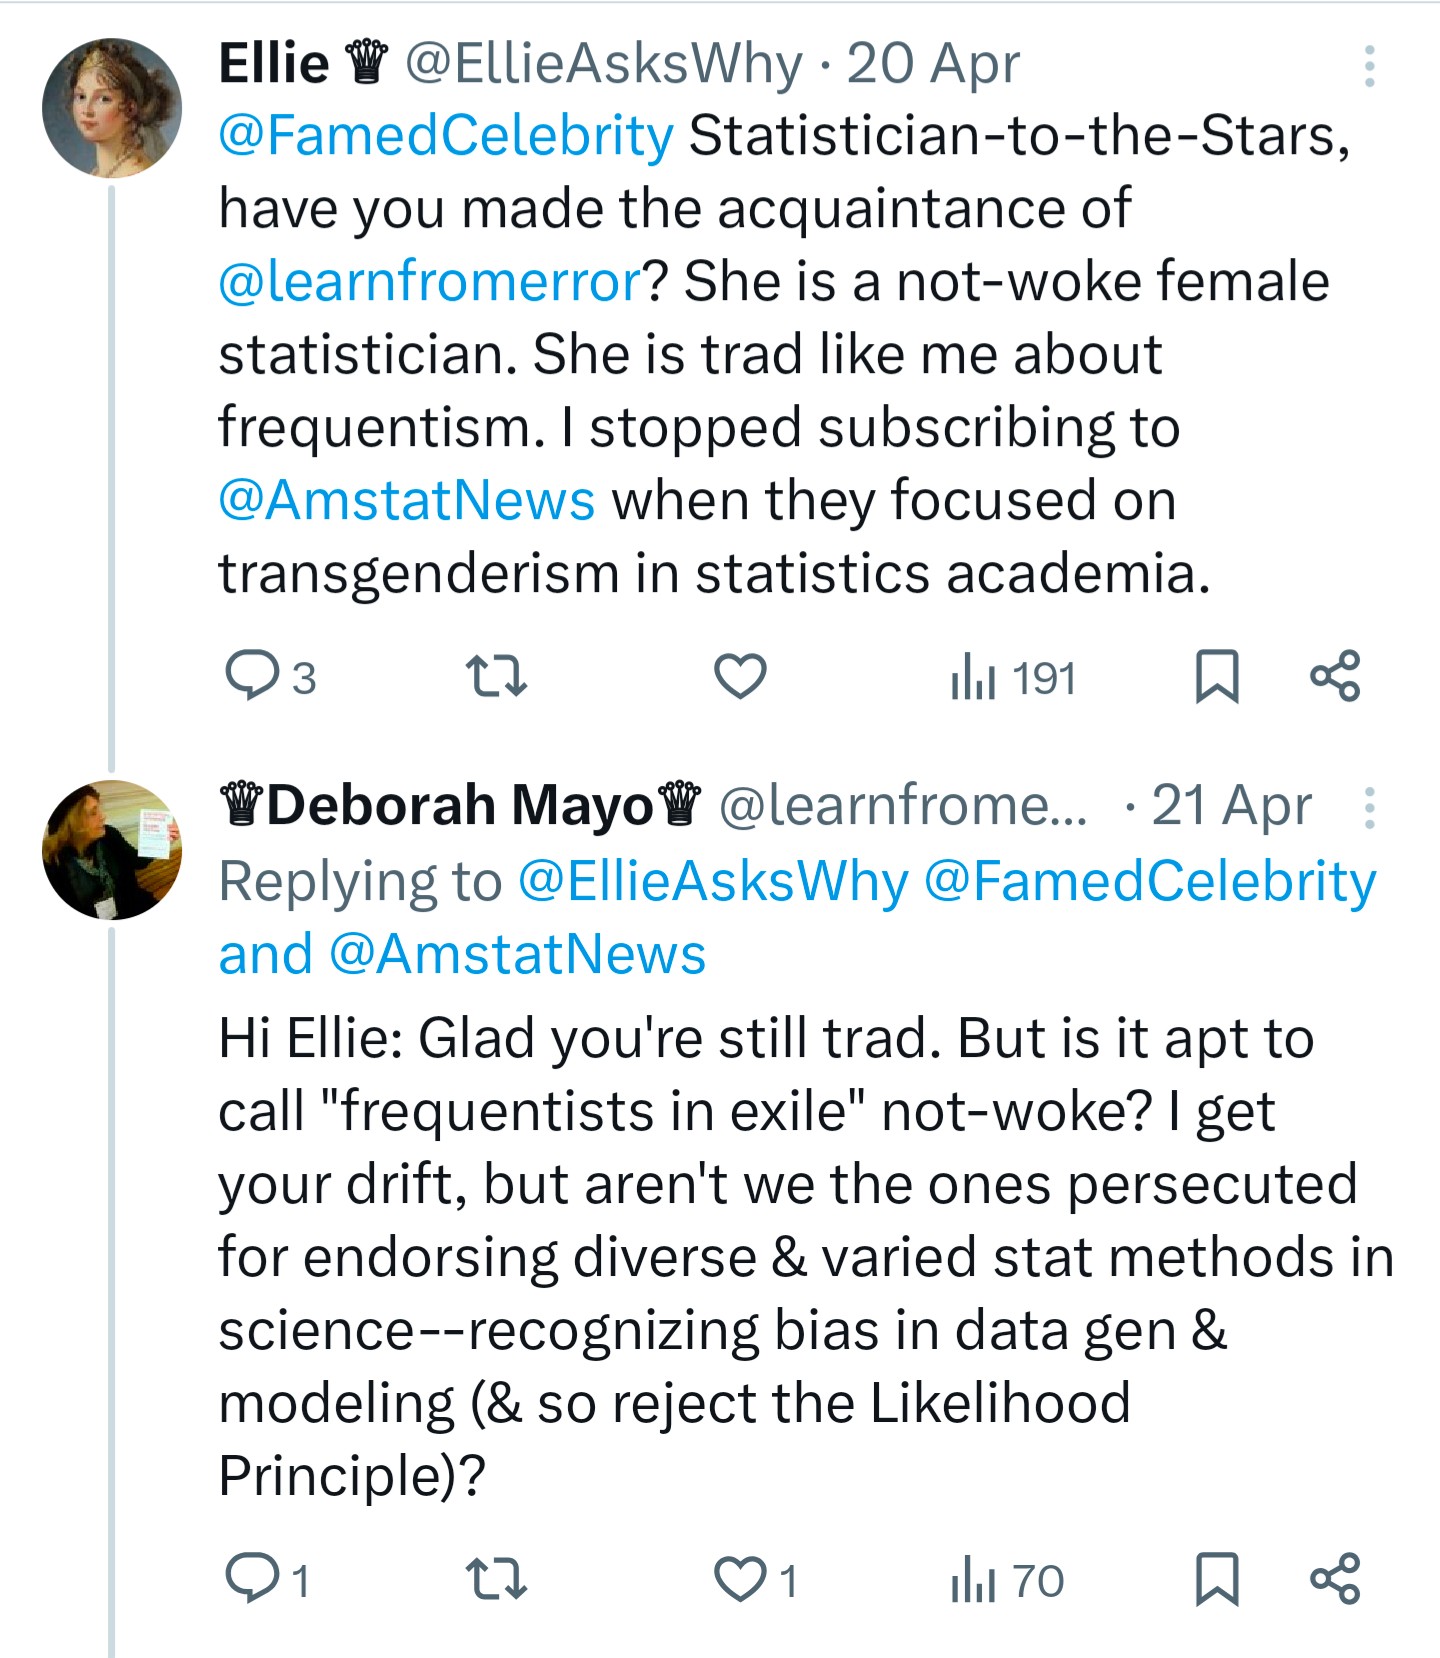
Task: View analytics for Deborah Mayo's tweet (70 views)
Action: pyautogui.click(x=1008, y=1581)
